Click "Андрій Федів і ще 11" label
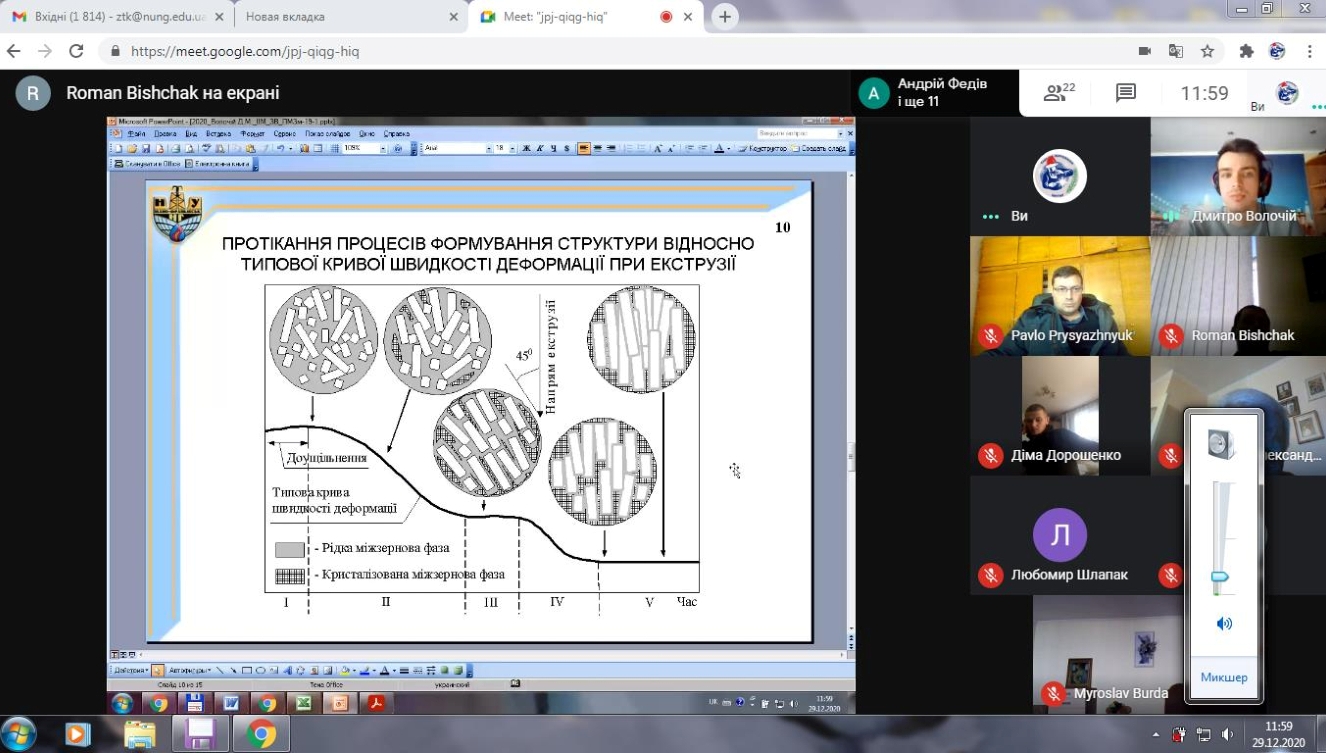The image size is (1326, 753). [942, 93]
